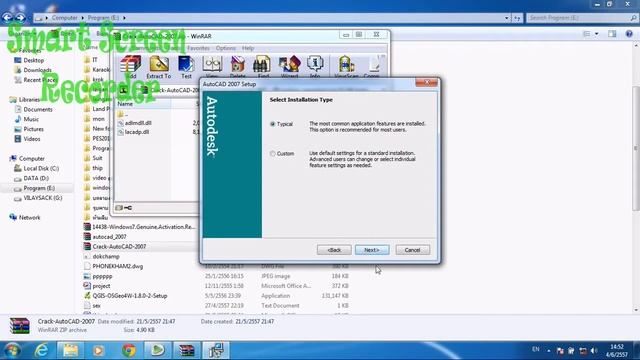Open the Options menu in WinRAR

point(226,48)
